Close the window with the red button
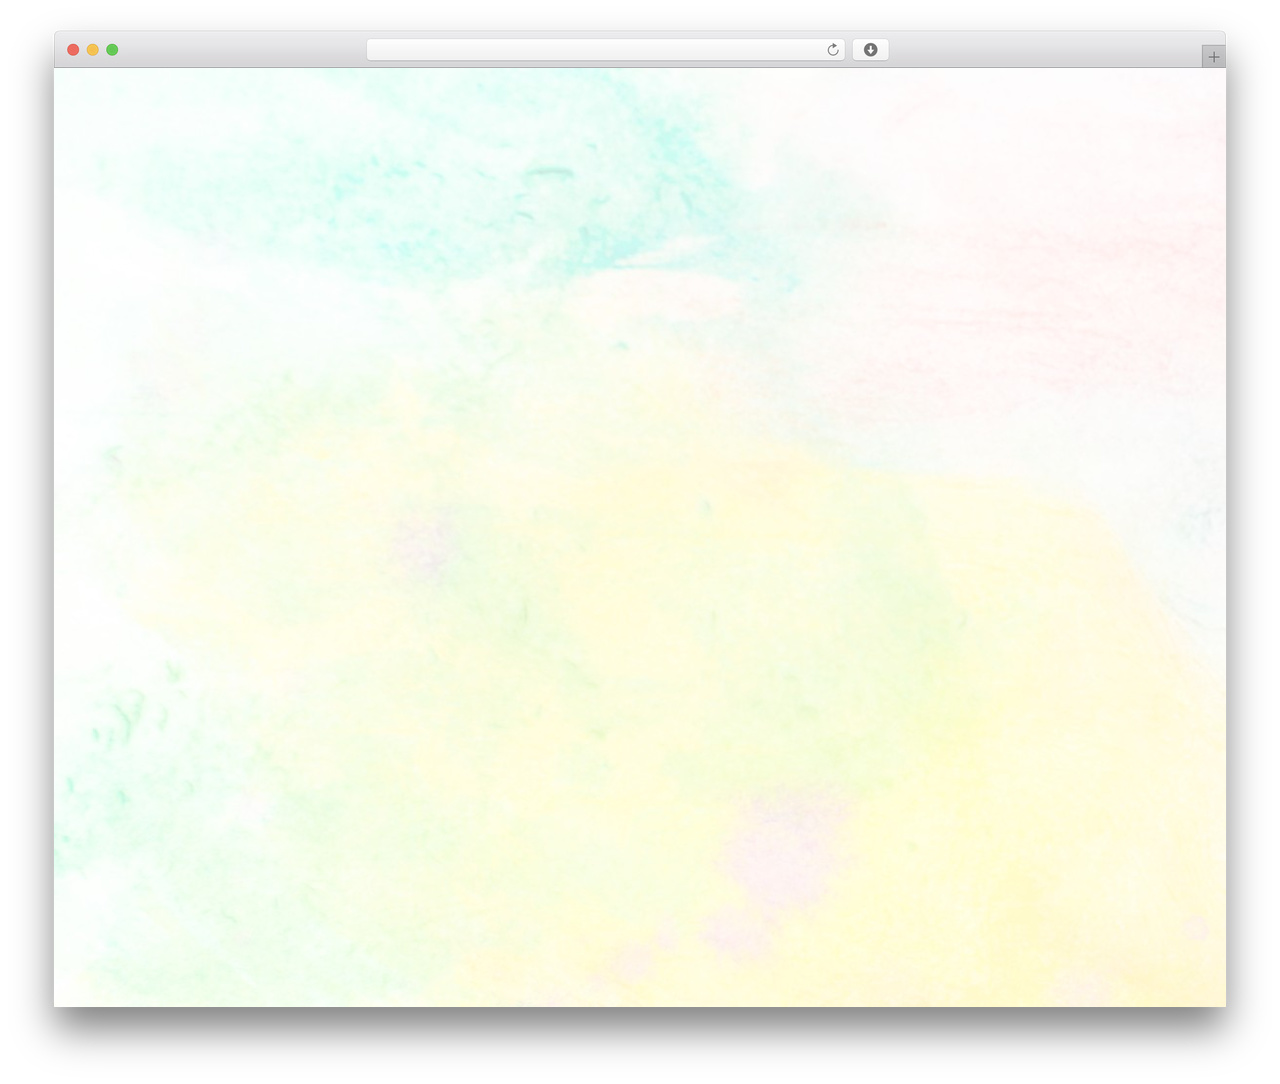This screenshot has height=1084, width=1280. [x=73, y=50]
